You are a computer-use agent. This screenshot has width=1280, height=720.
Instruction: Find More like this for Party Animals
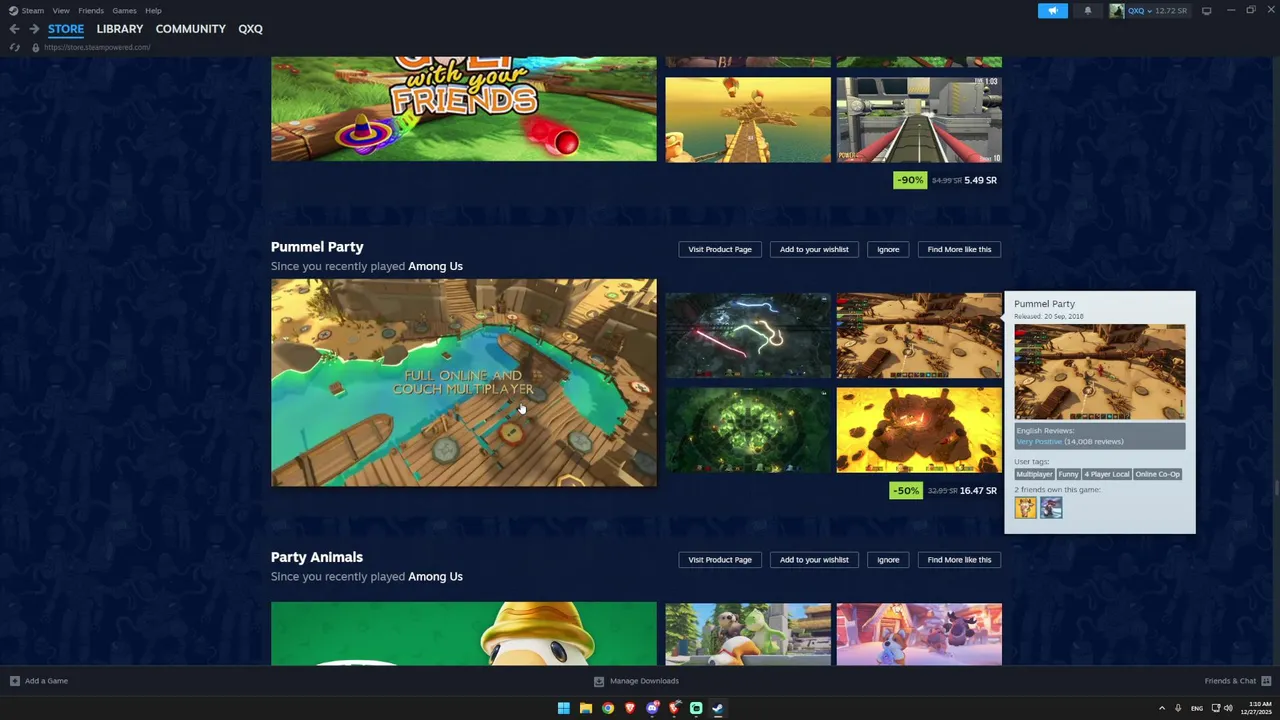pos(959,559)
